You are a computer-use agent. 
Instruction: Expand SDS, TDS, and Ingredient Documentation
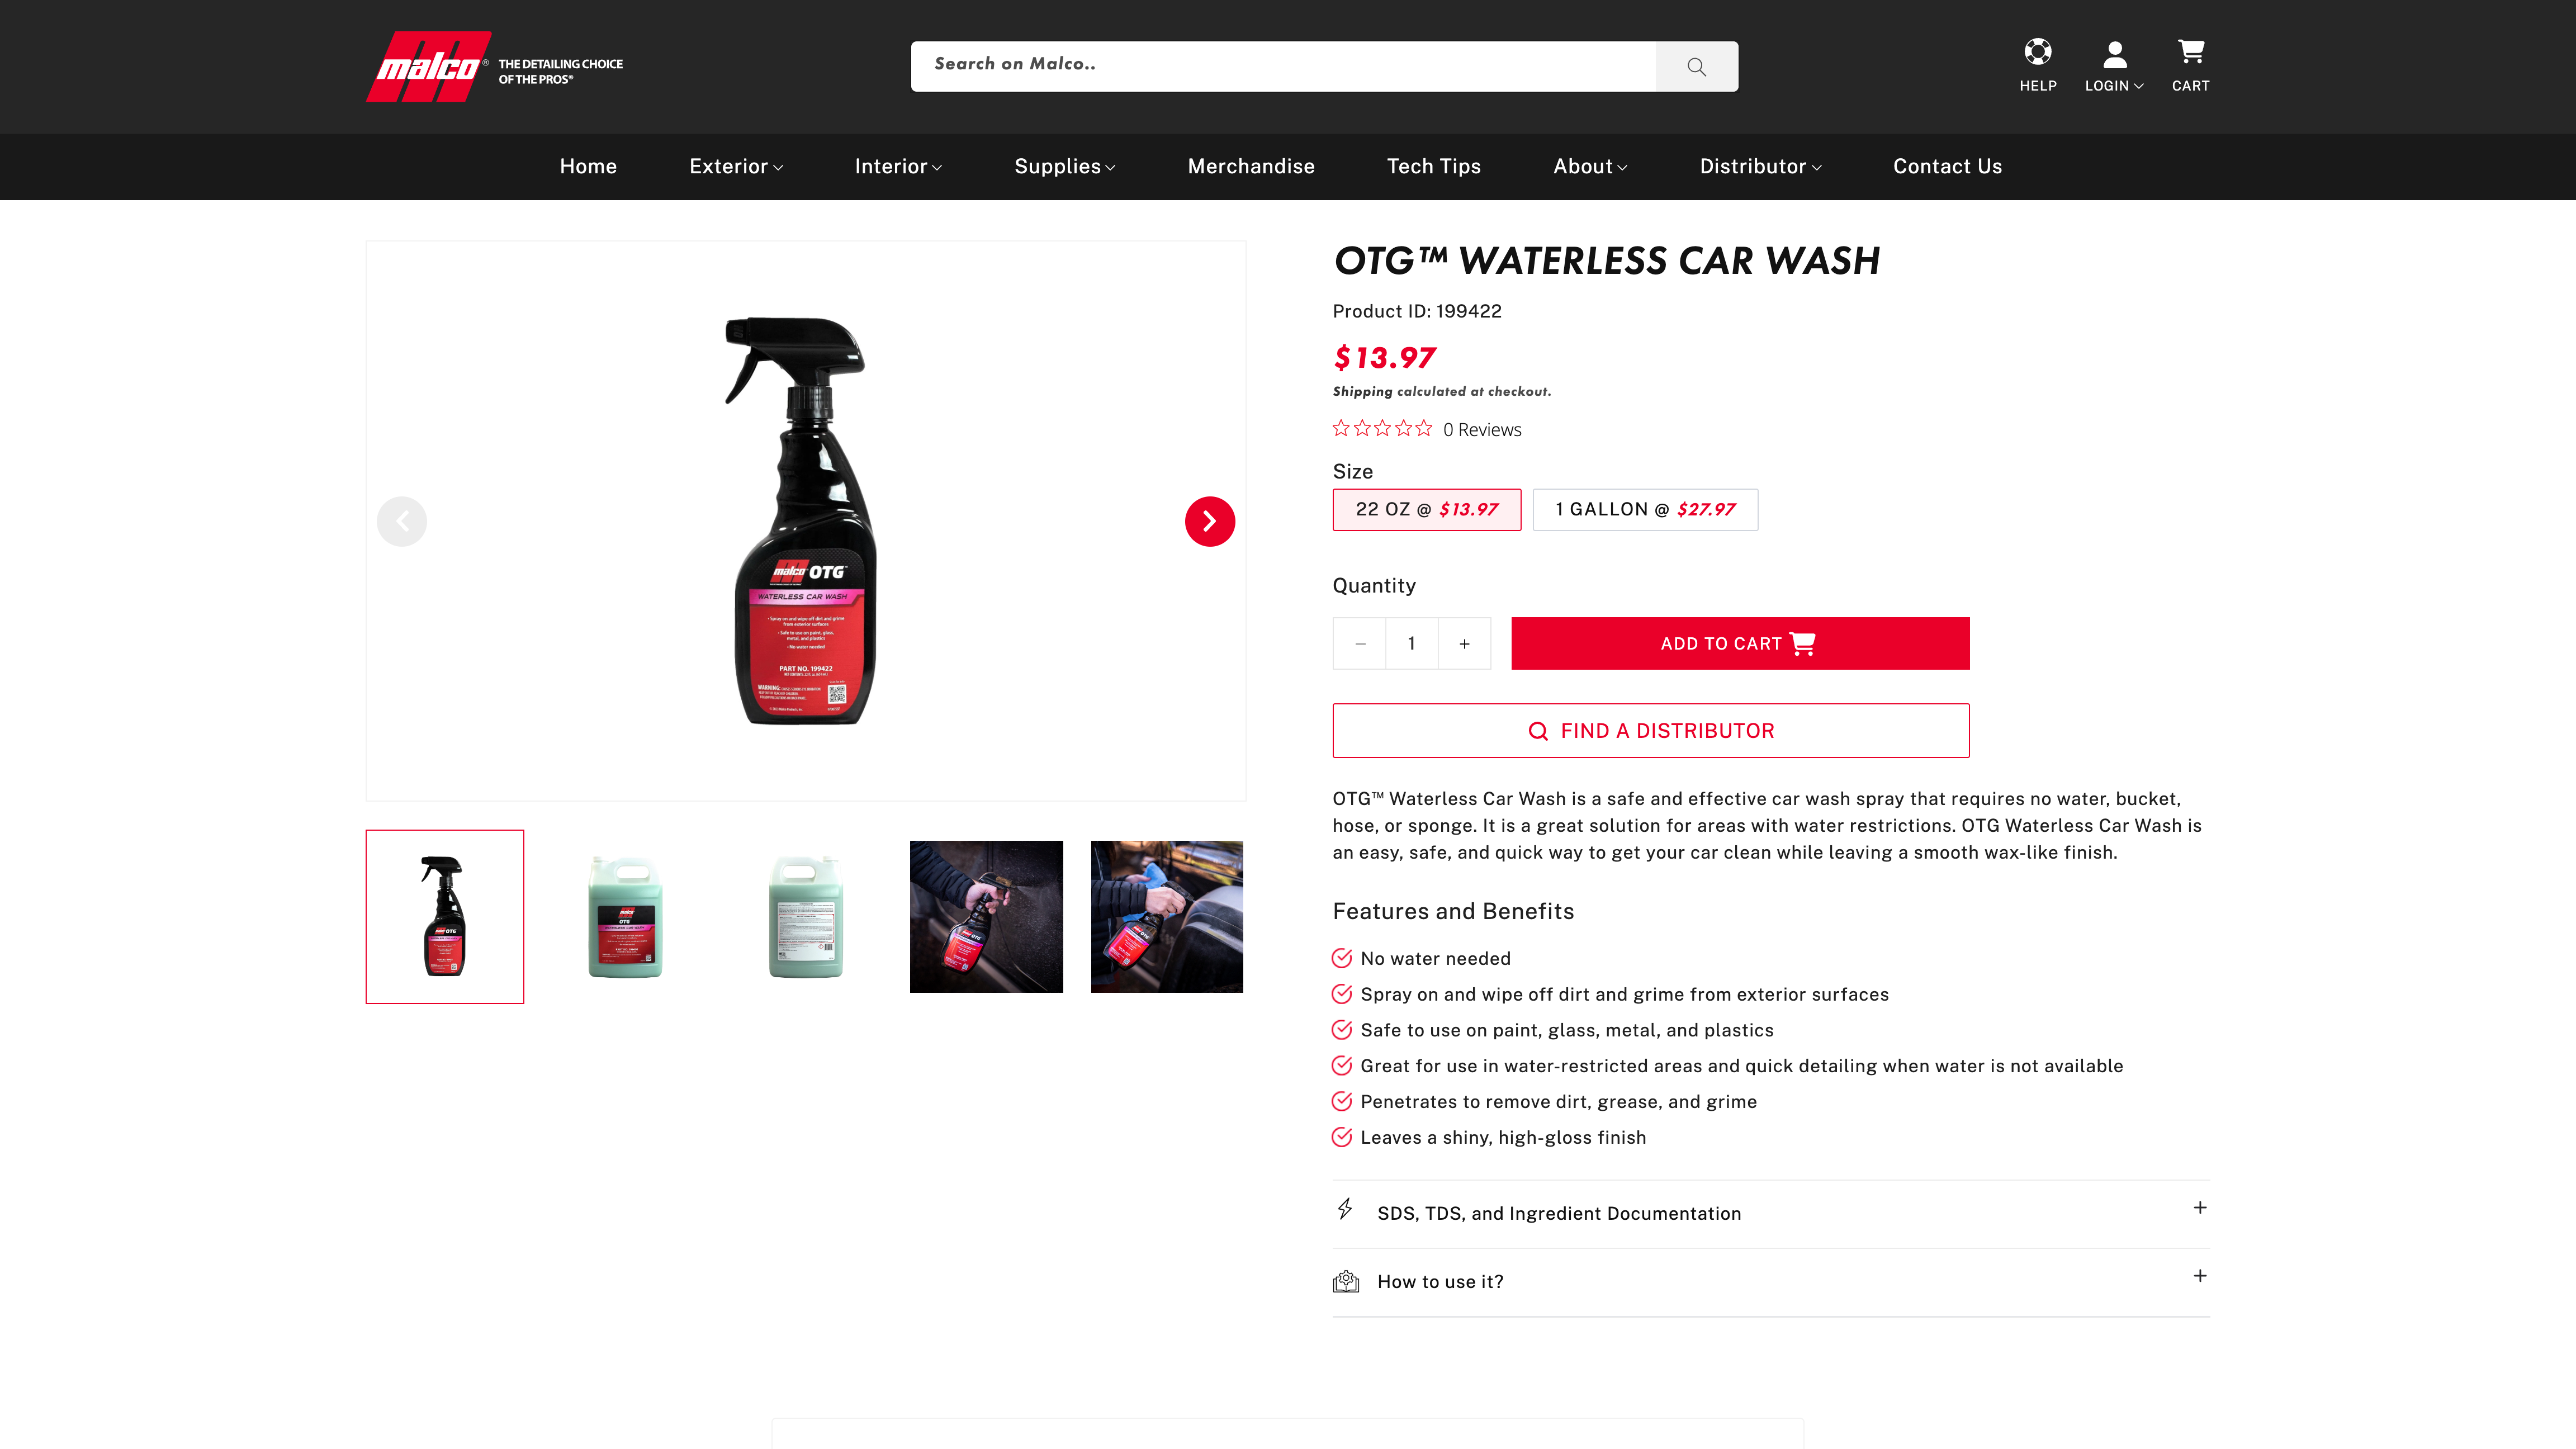(1771, 1213)
